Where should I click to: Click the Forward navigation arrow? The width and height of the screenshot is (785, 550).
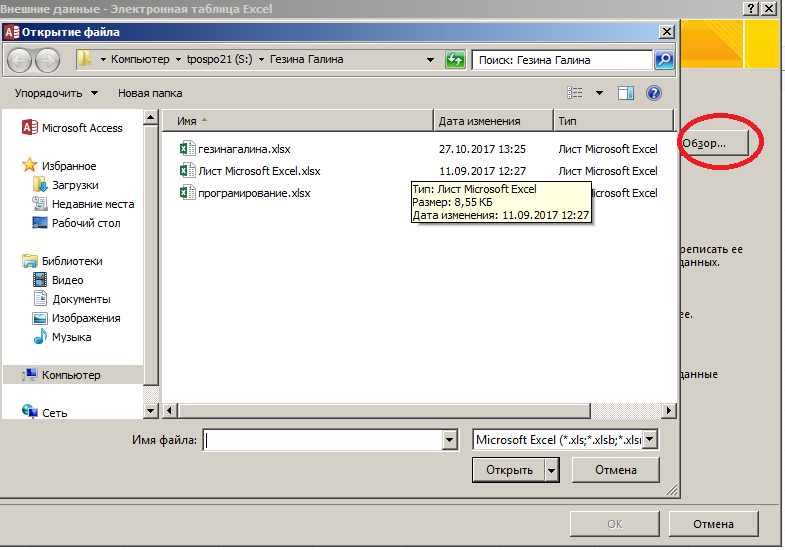[48, 60]
